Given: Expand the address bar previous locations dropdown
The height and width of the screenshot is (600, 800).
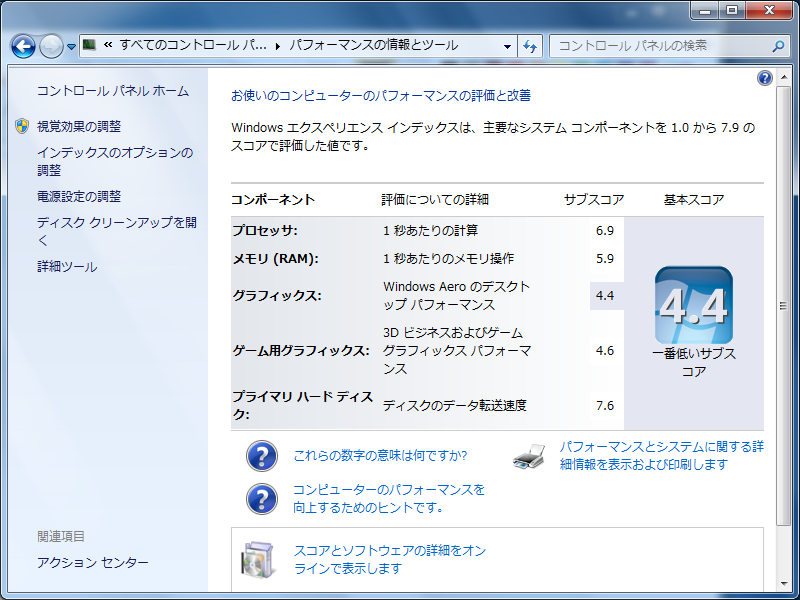Looking at the screenshot, I should [x=508, y=46].
